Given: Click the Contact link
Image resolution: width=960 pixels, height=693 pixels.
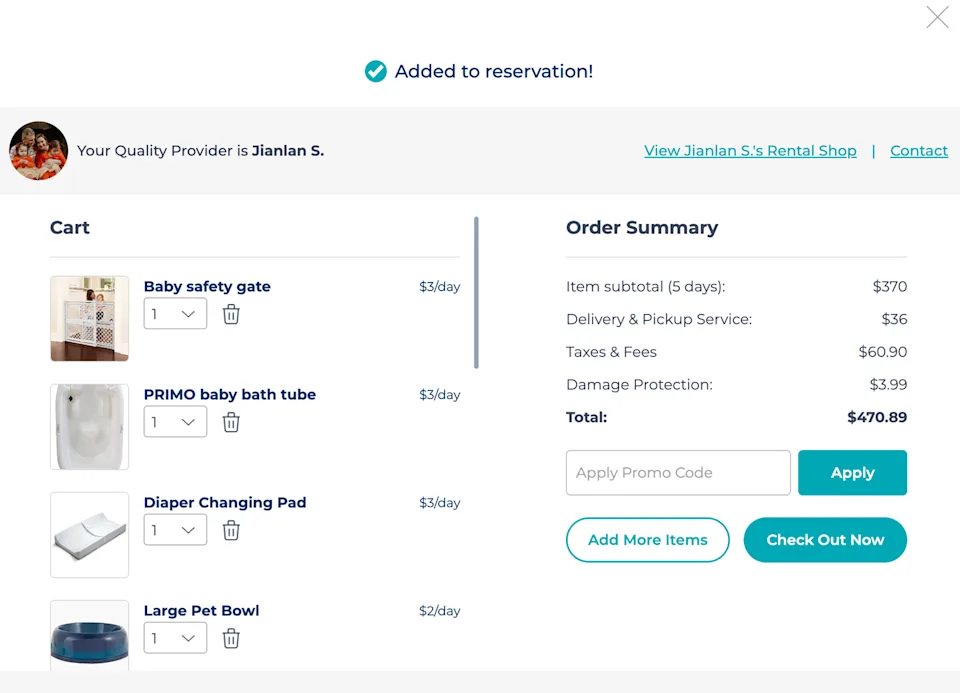Looking at the screenshot, I should click(919, 151).
